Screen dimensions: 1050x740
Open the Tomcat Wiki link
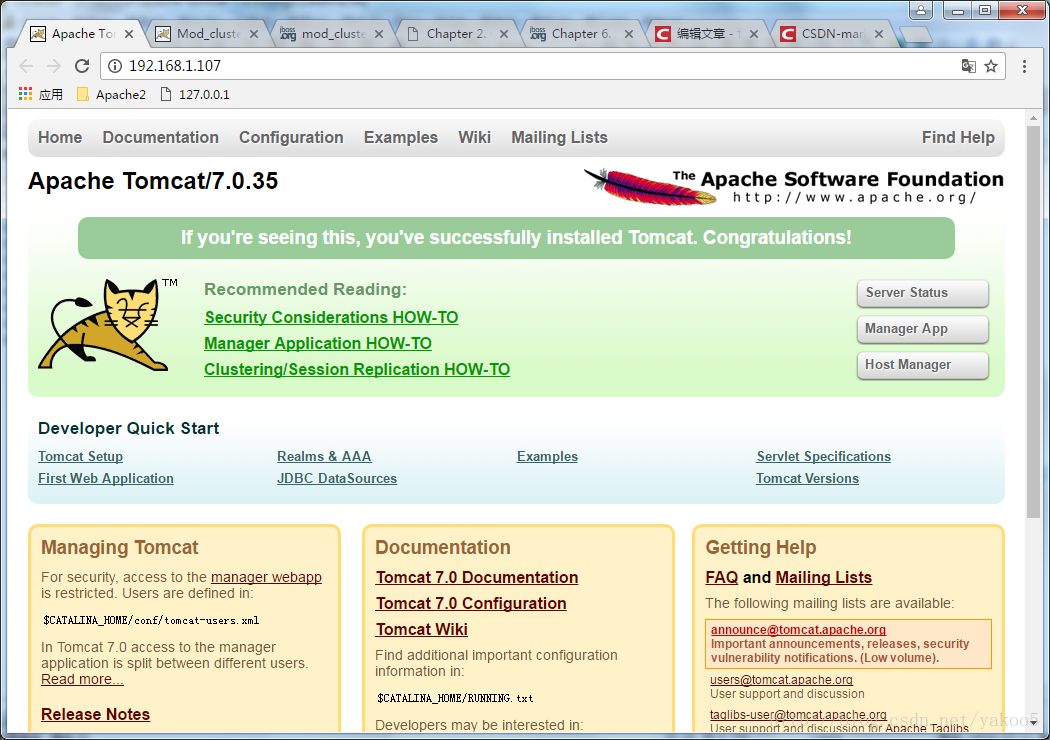coord(422,630)
